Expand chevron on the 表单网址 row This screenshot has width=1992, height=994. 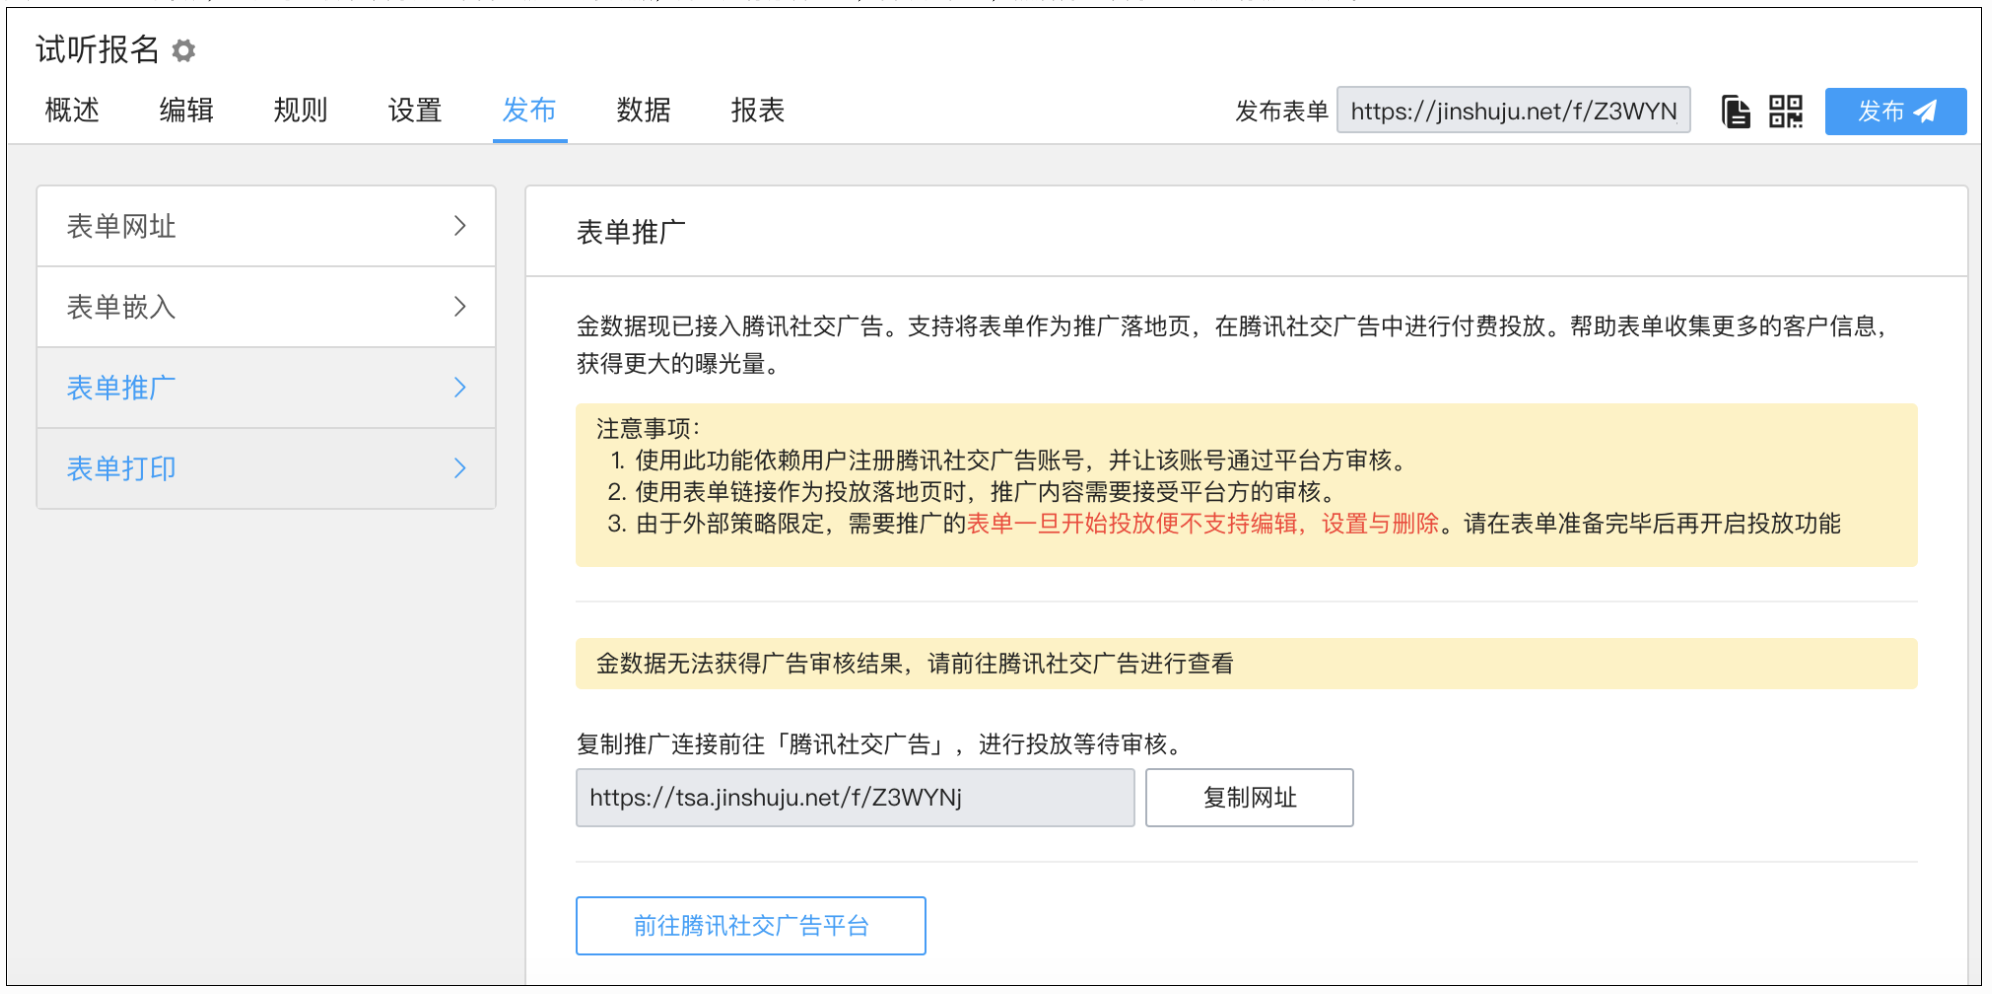coord(460,226)
